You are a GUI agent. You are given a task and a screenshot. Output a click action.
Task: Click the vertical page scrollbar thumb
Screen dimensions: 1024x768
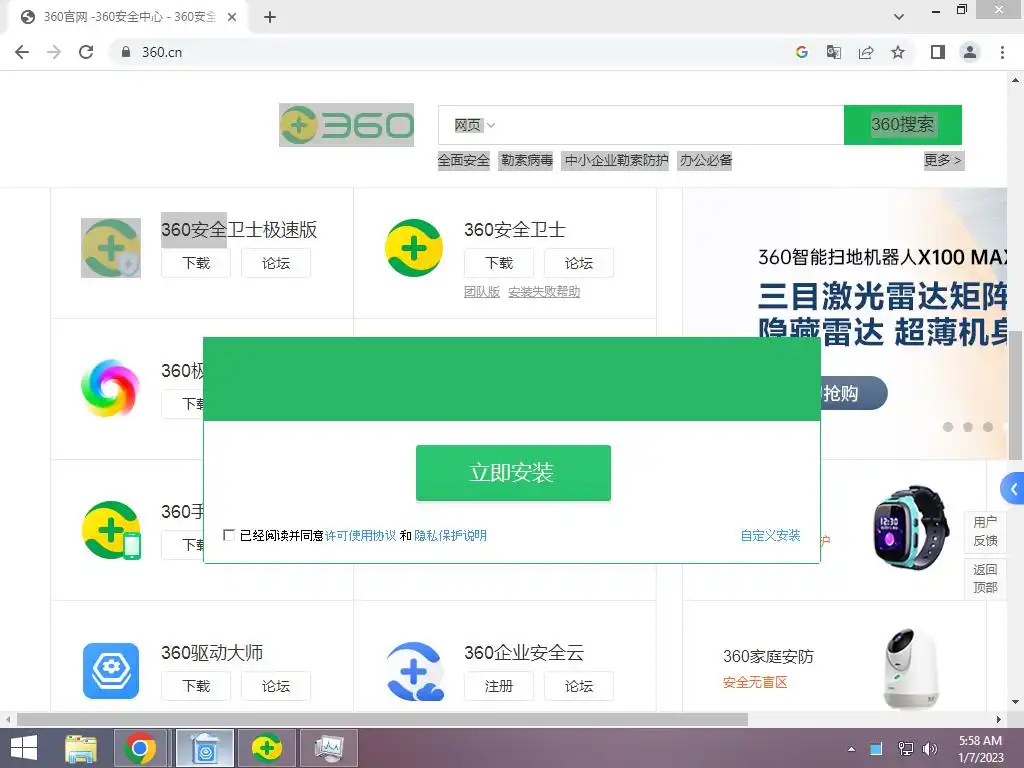pyautogui.click(x=1016, y=395)
